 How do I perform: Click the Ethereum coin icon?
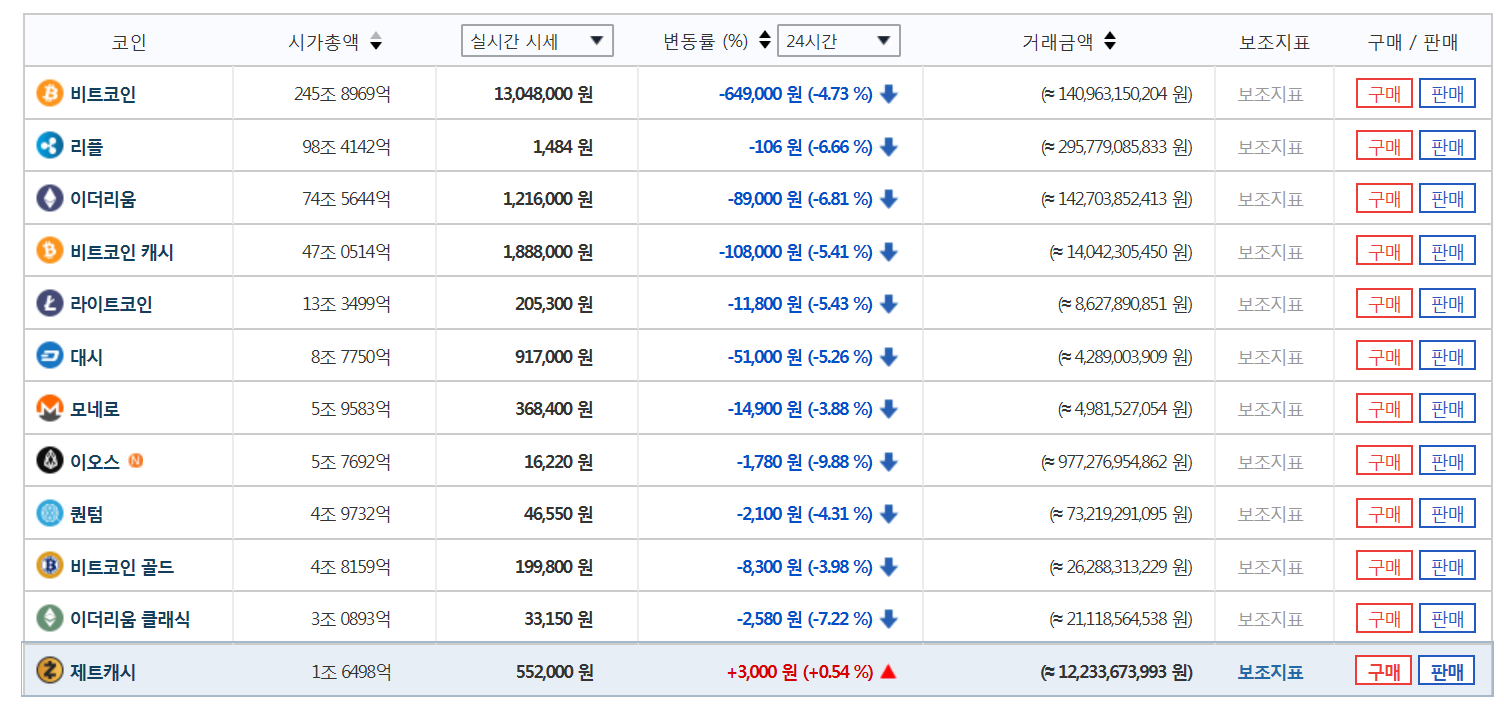(49, 199)
